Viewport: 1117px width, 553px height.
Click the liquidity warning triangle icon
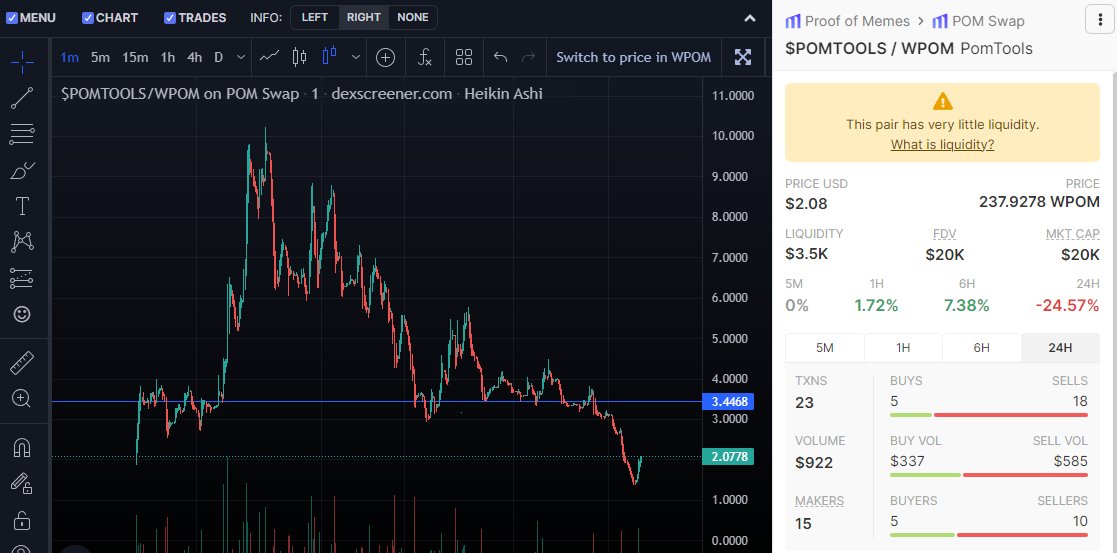pyautogui.click(x=942, y=100)
